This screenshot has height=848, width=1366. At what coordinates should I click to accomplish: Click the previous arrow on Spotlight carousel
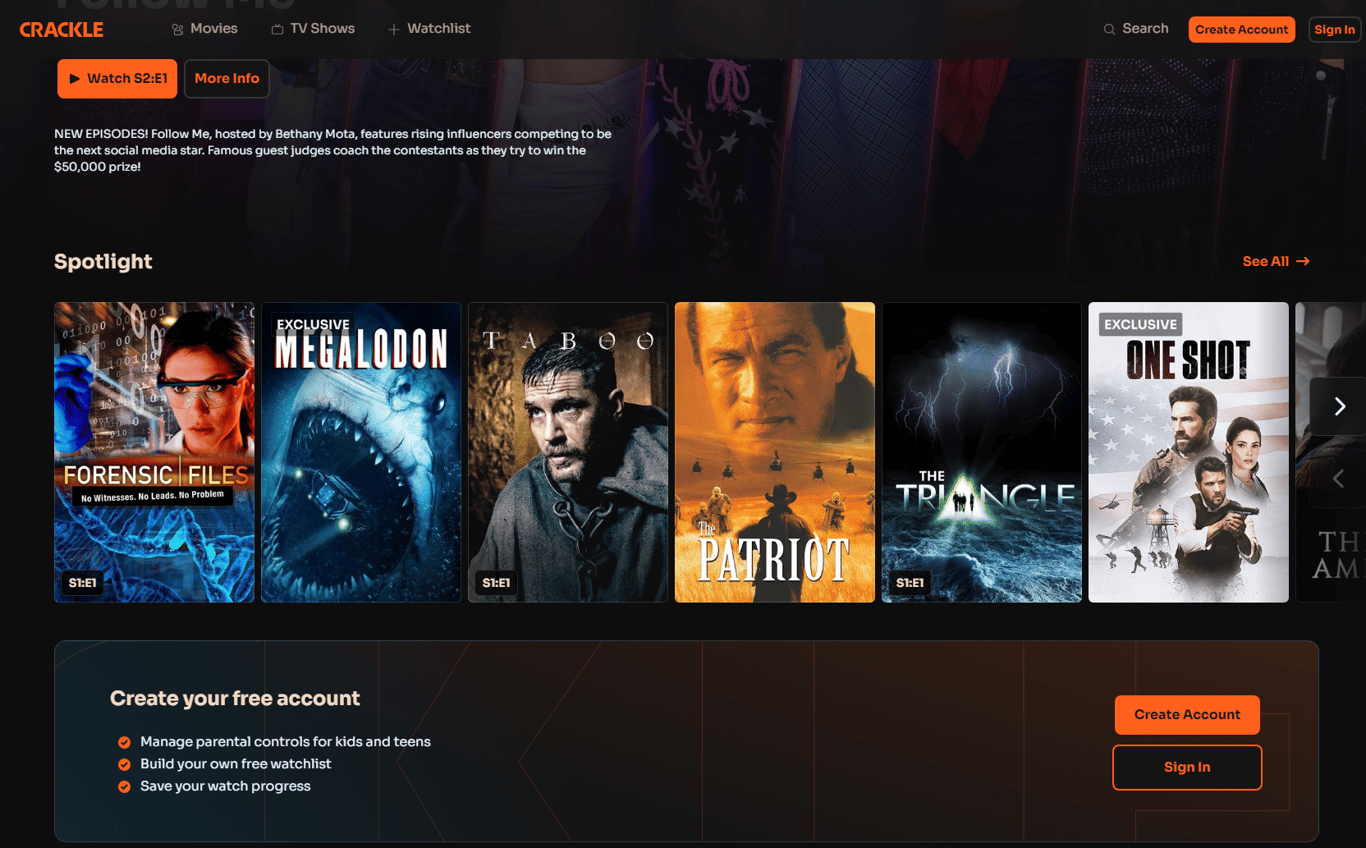(1339, 479)
